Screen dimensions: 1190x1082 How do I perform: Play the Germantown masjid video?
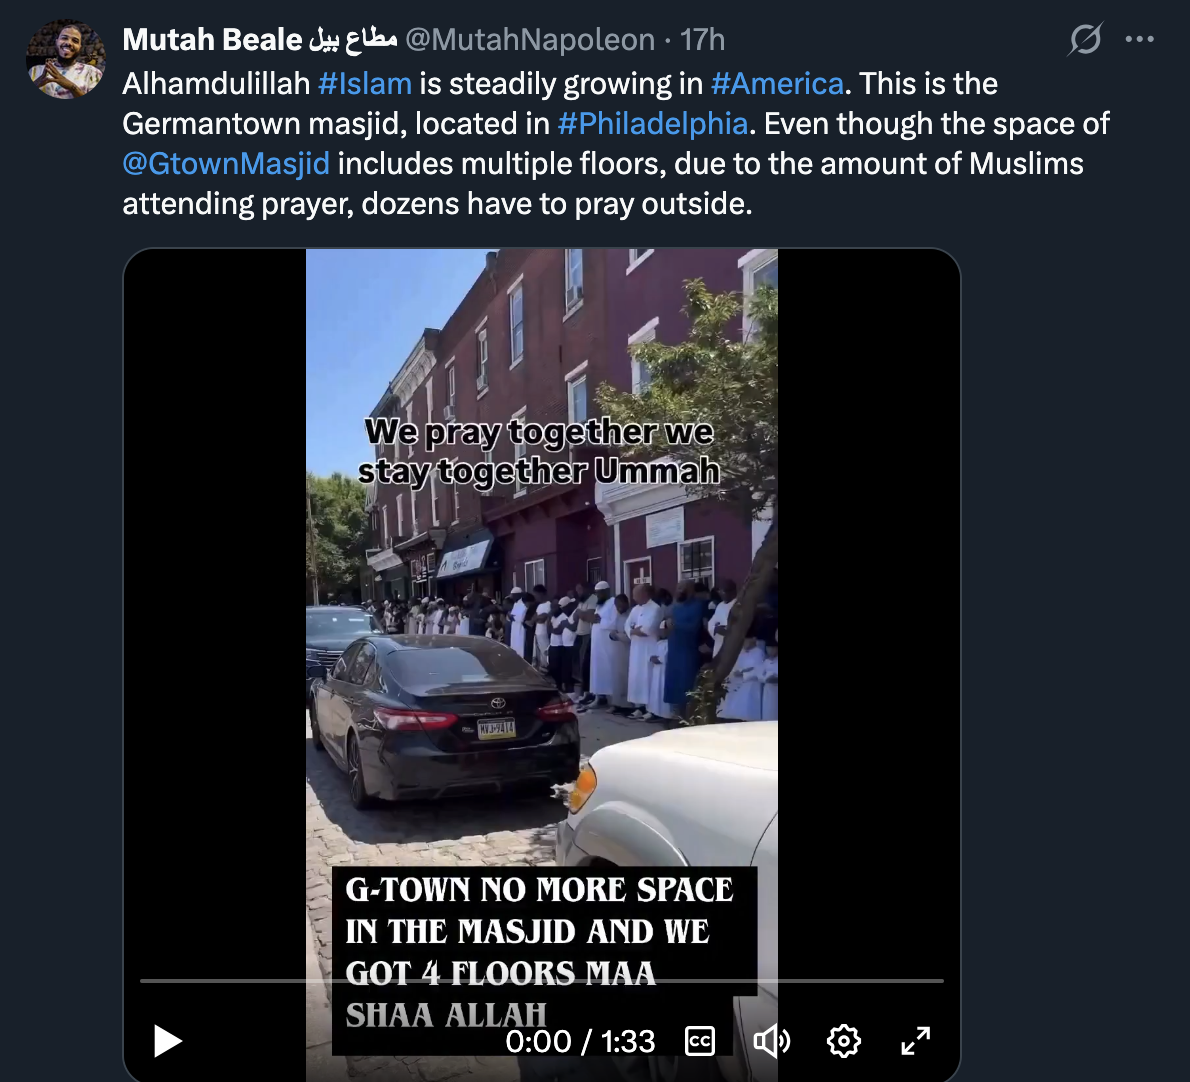coord(168,1040)
